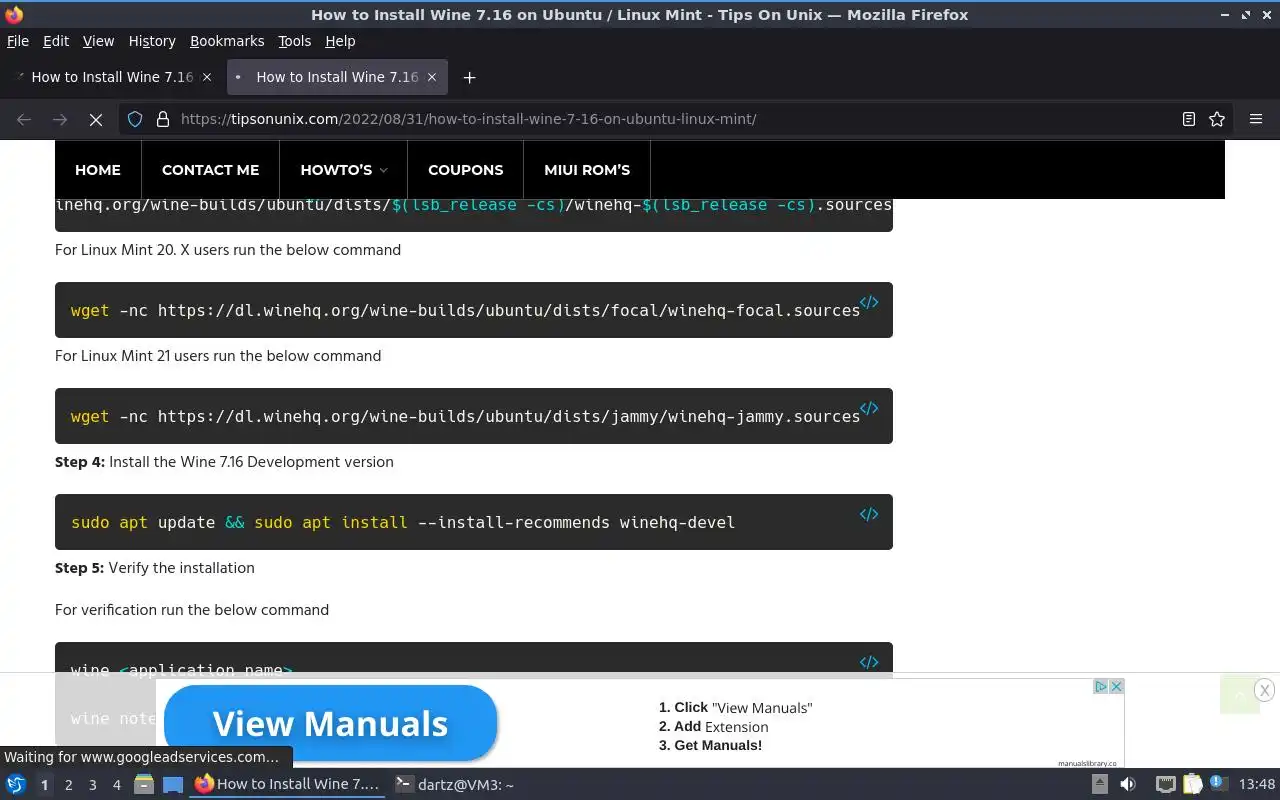This screenshot has width=1280, height=800.
Task: Open AdChoices icon on the ad
Action: tap(1100, 686)
